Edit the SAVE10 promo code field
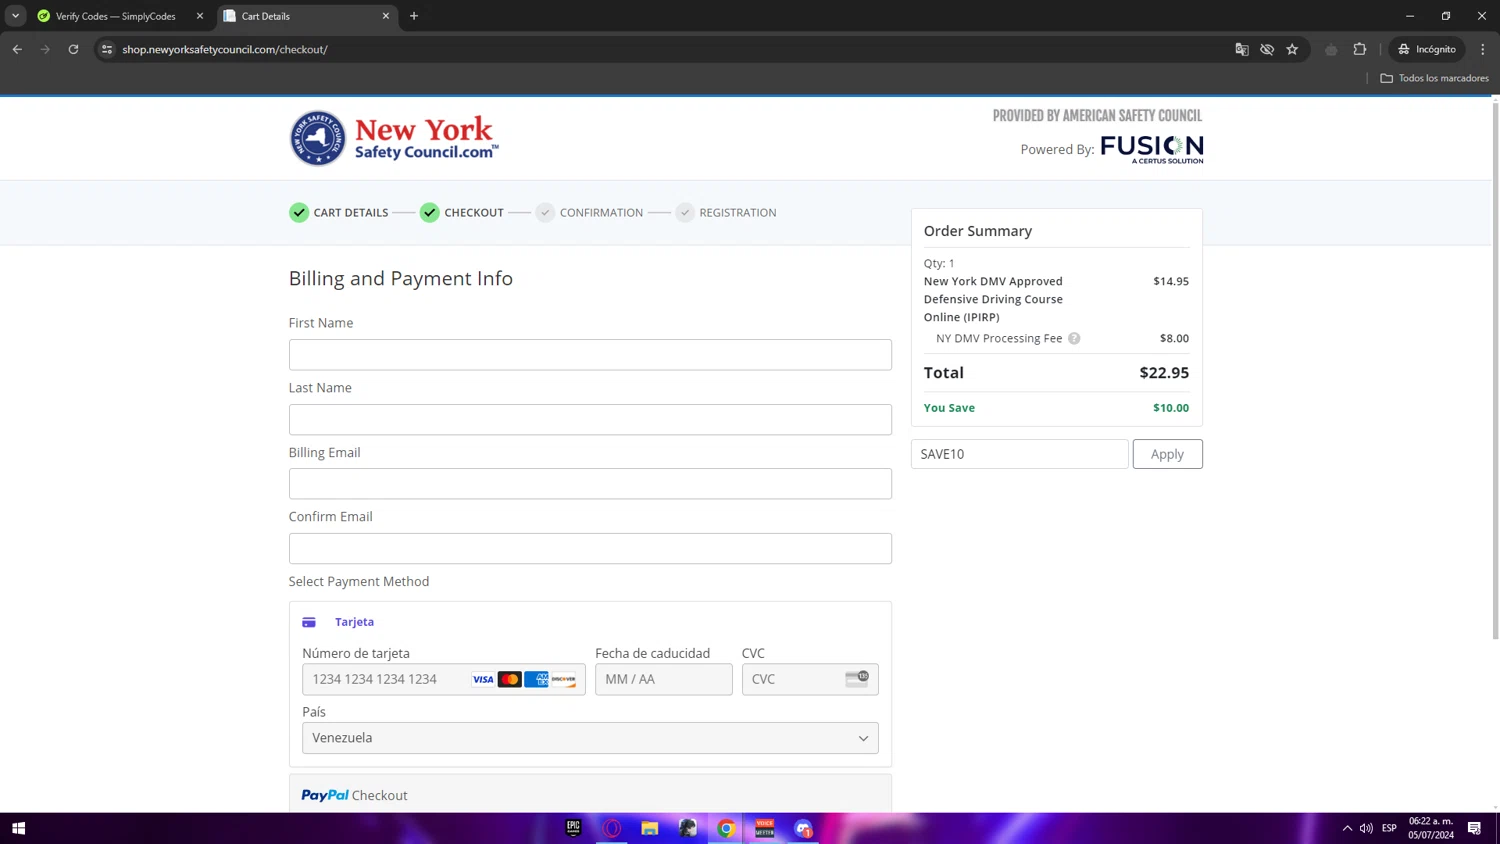Screen dimensions: 1500x844 click(x=1019, y=454)
